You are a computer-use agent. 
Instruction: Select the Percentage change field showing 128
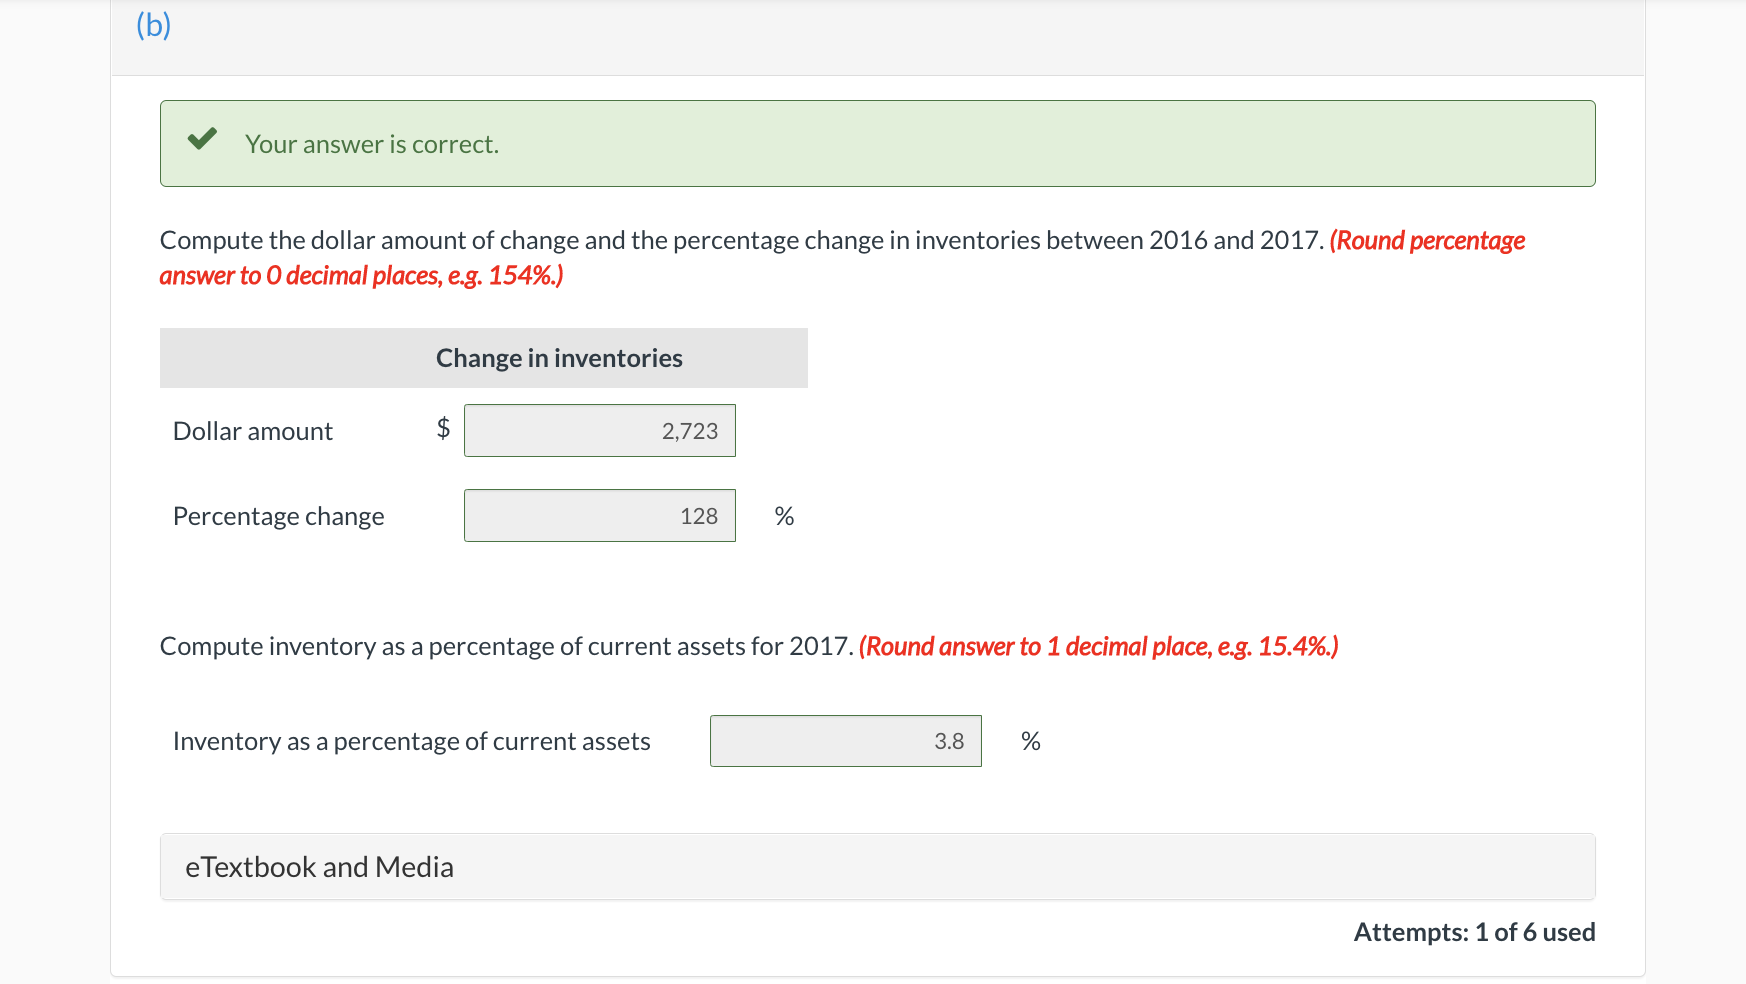click(x=599, y=515)
